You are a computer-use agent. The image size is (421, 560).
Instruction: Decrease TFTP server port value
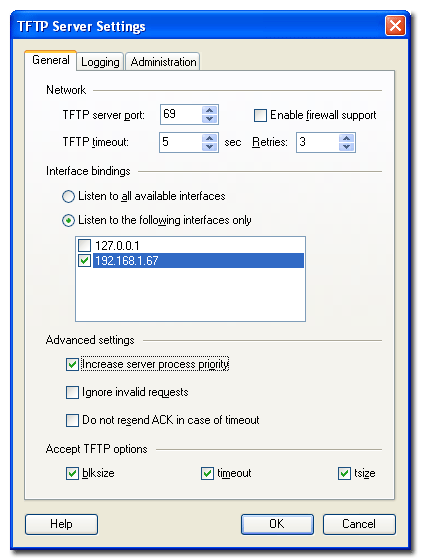(210, 119)
